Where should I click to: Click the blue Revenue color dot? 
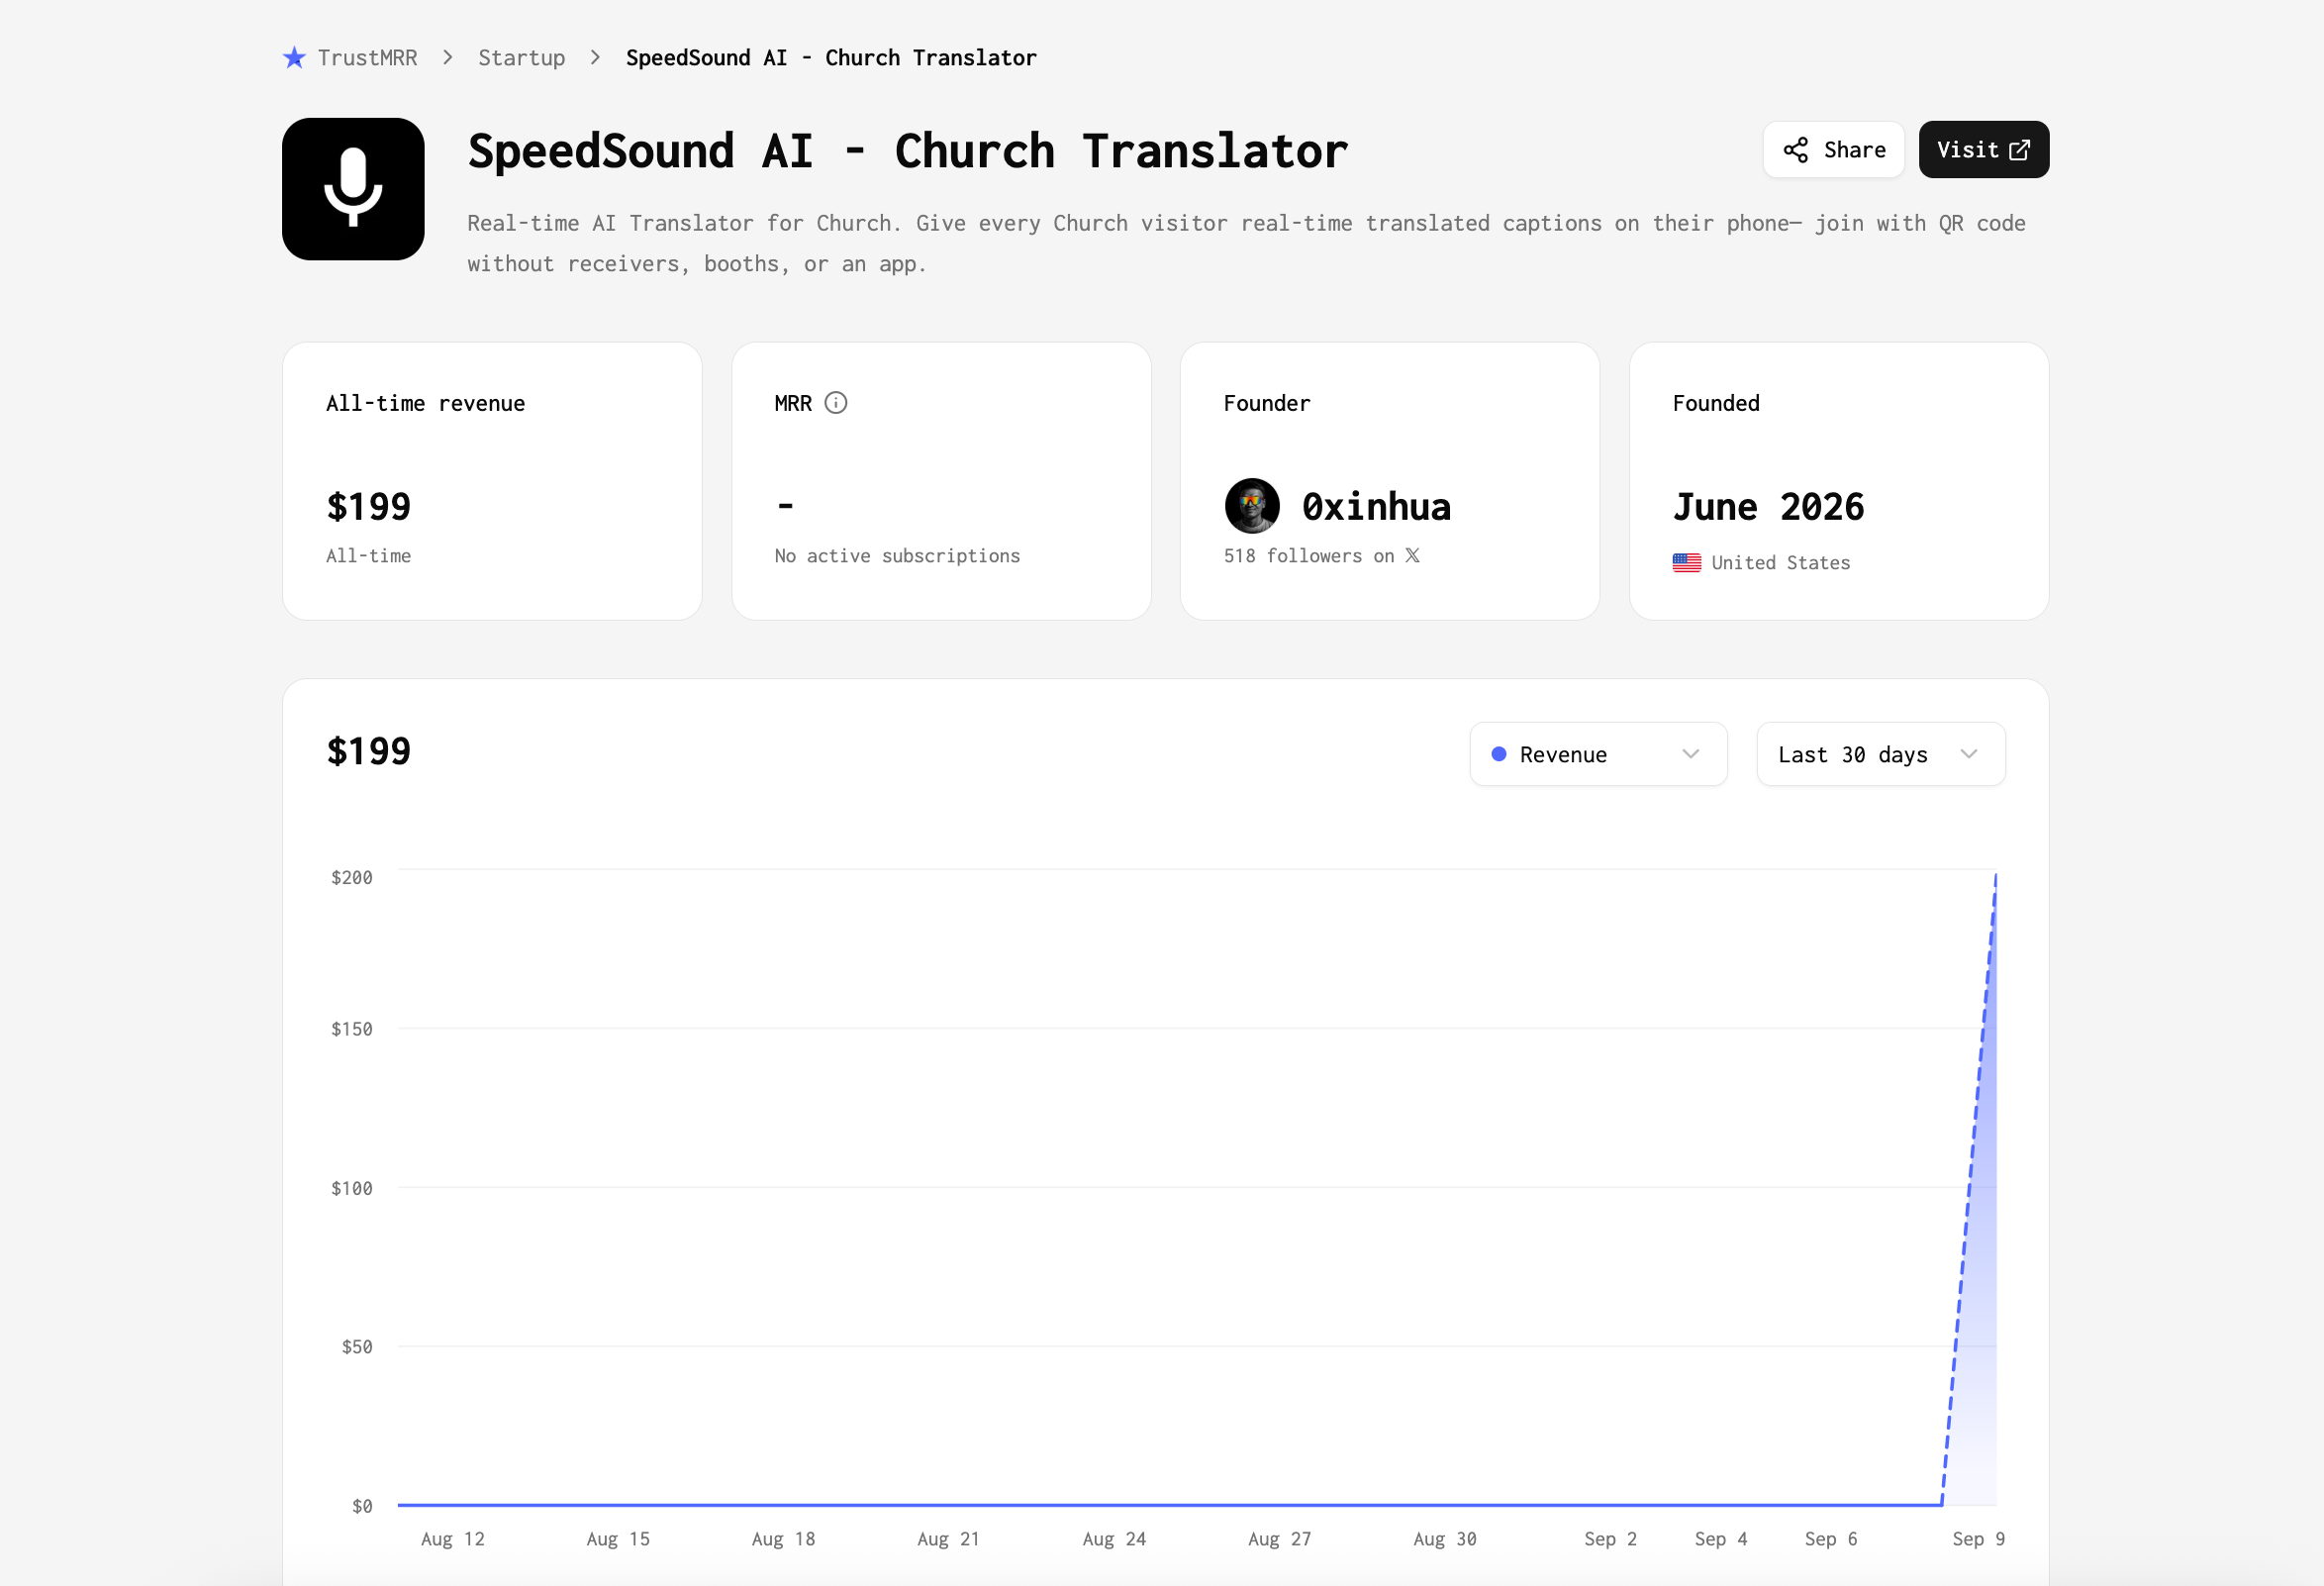(1499, 754)
